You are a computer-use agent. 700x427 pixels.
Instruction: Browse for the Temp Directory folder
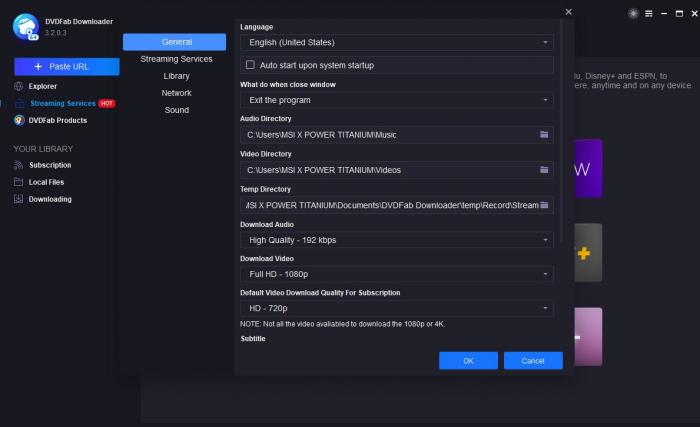pyautogui.click(x=544, y=205)
